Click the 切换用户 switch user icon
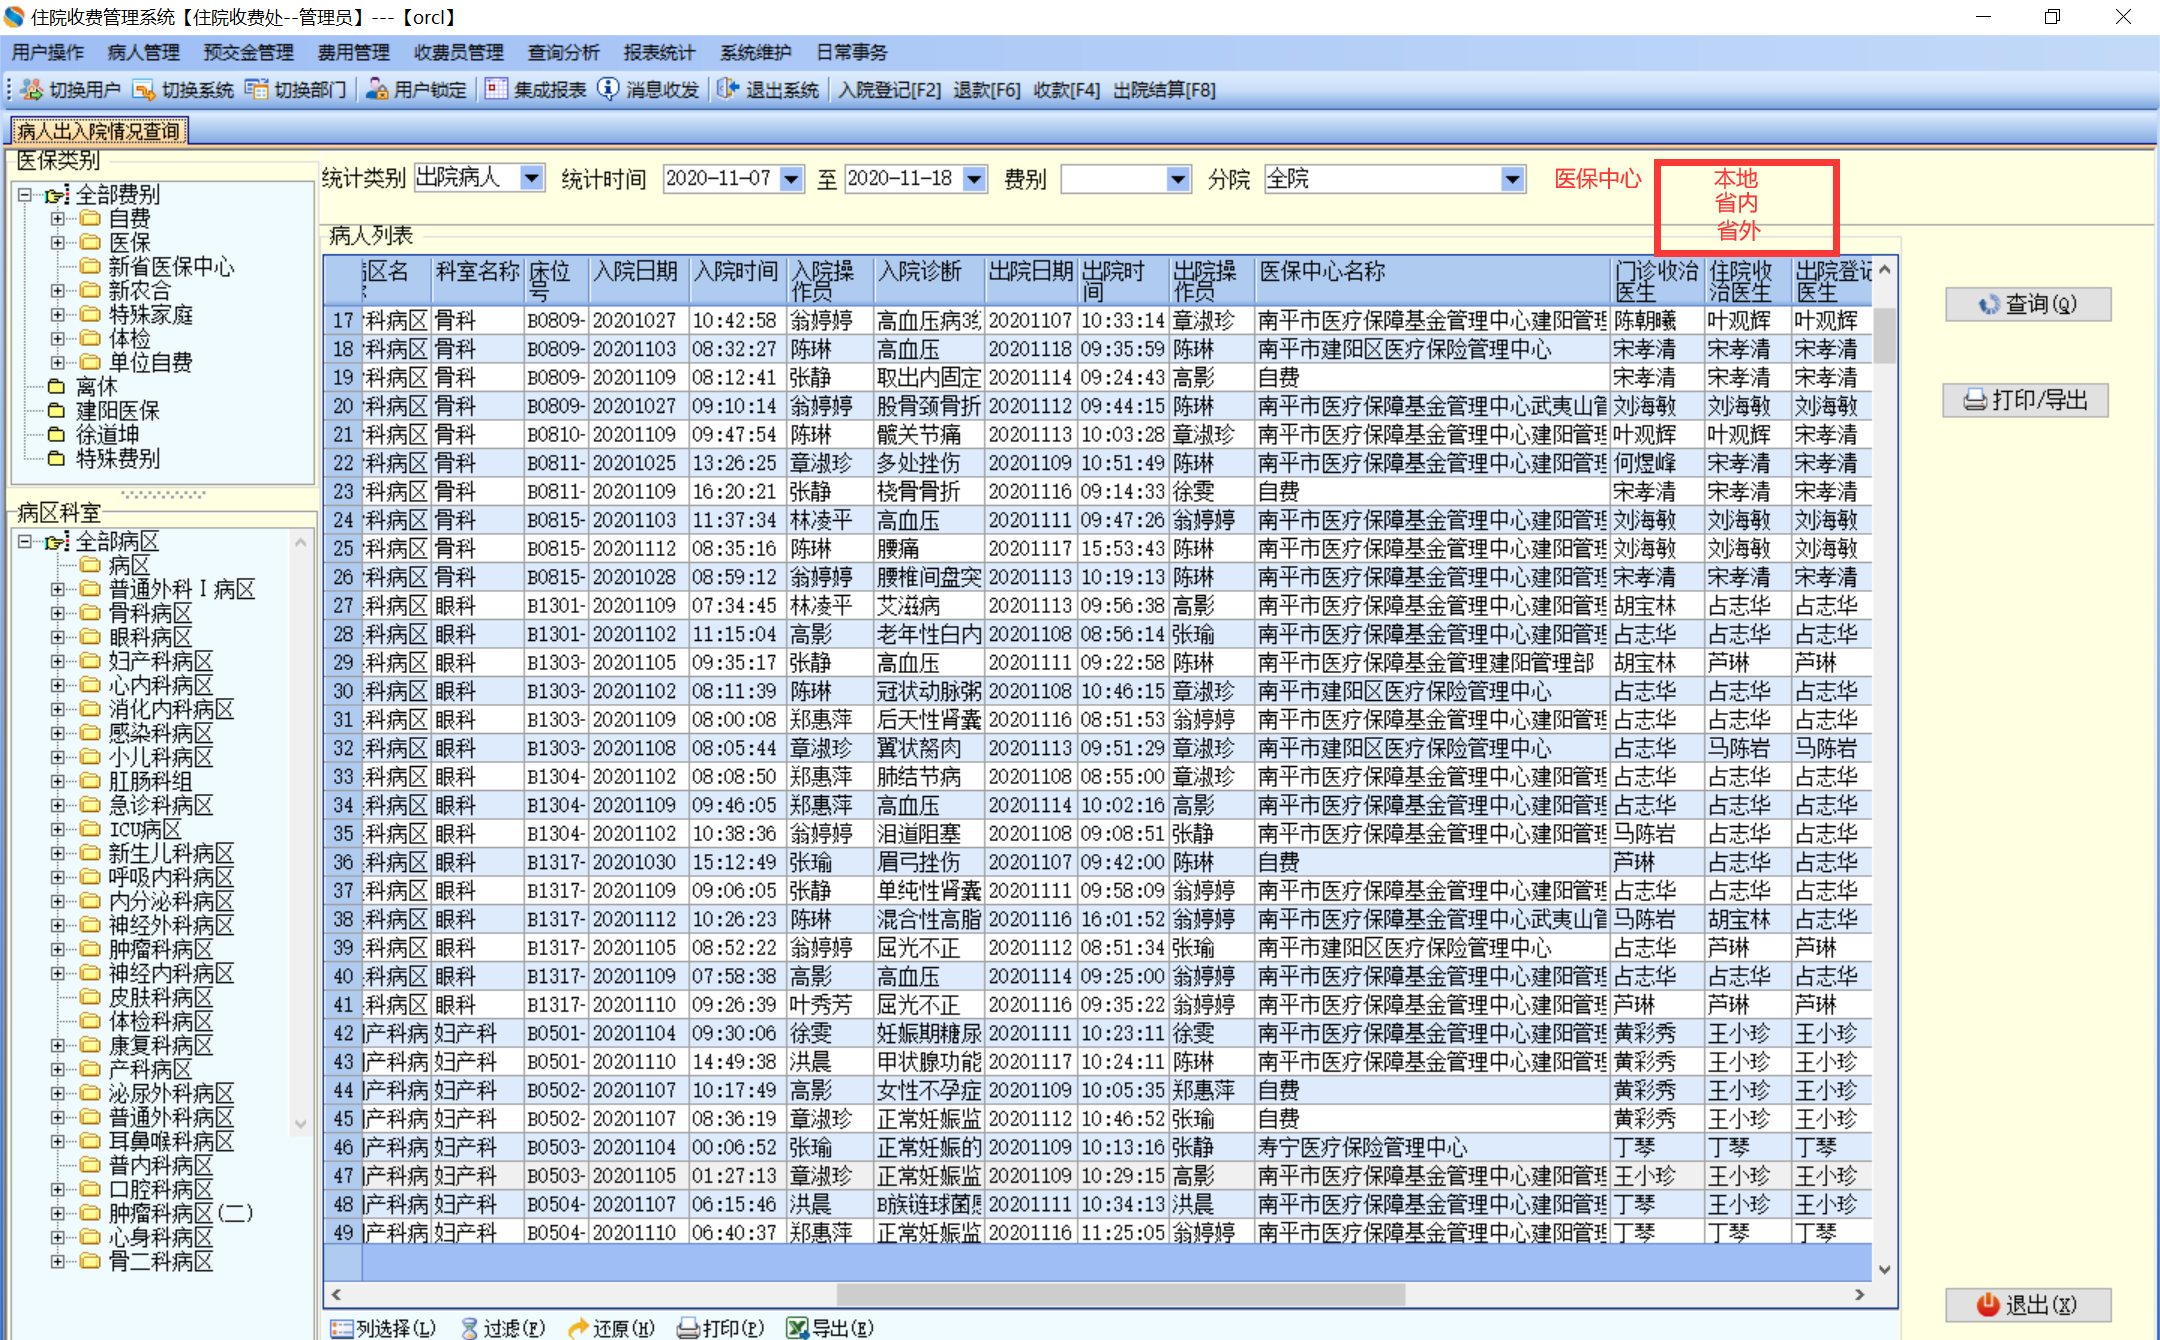2160x1340 pixels. click(32, 90)
